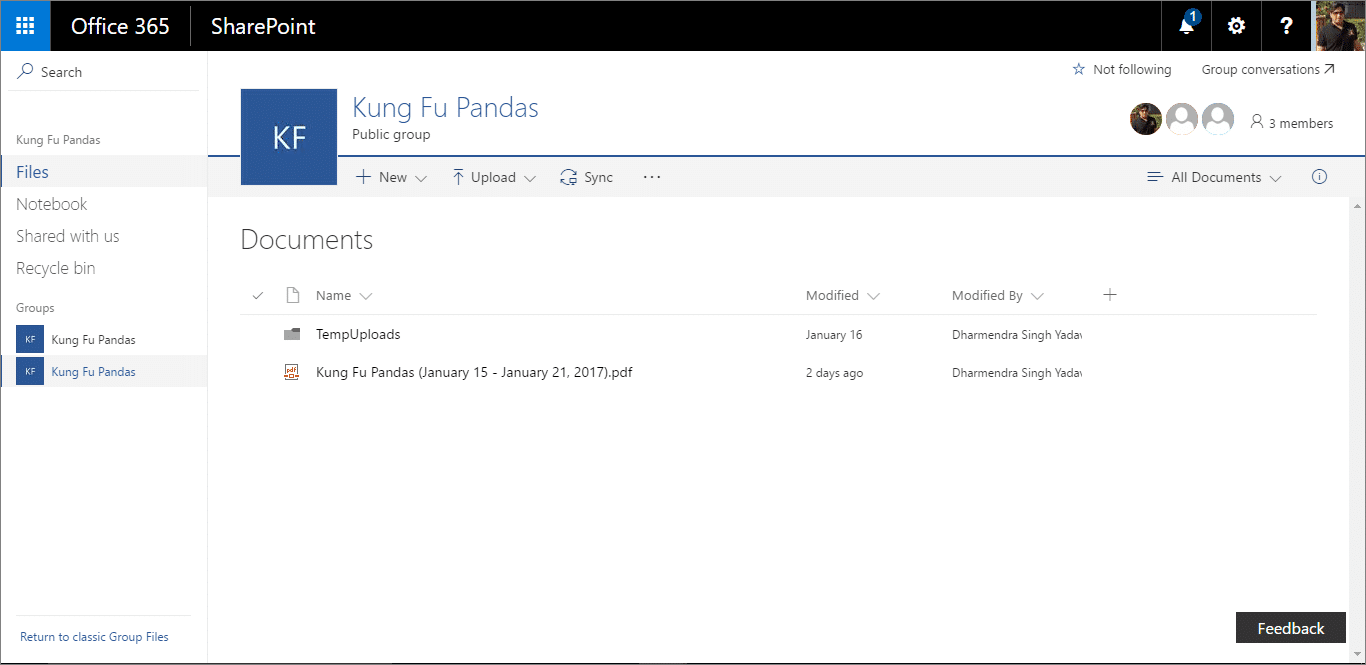Click the search magnifier icon
Viewport: 1366px width, 665px height.
[x=26, y=72]
